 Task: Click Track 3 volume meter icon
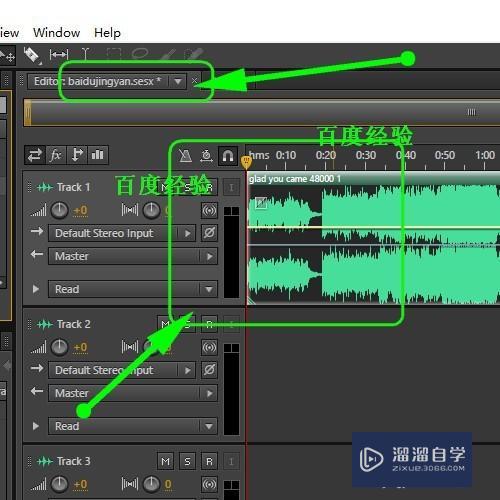coord(39,485)
